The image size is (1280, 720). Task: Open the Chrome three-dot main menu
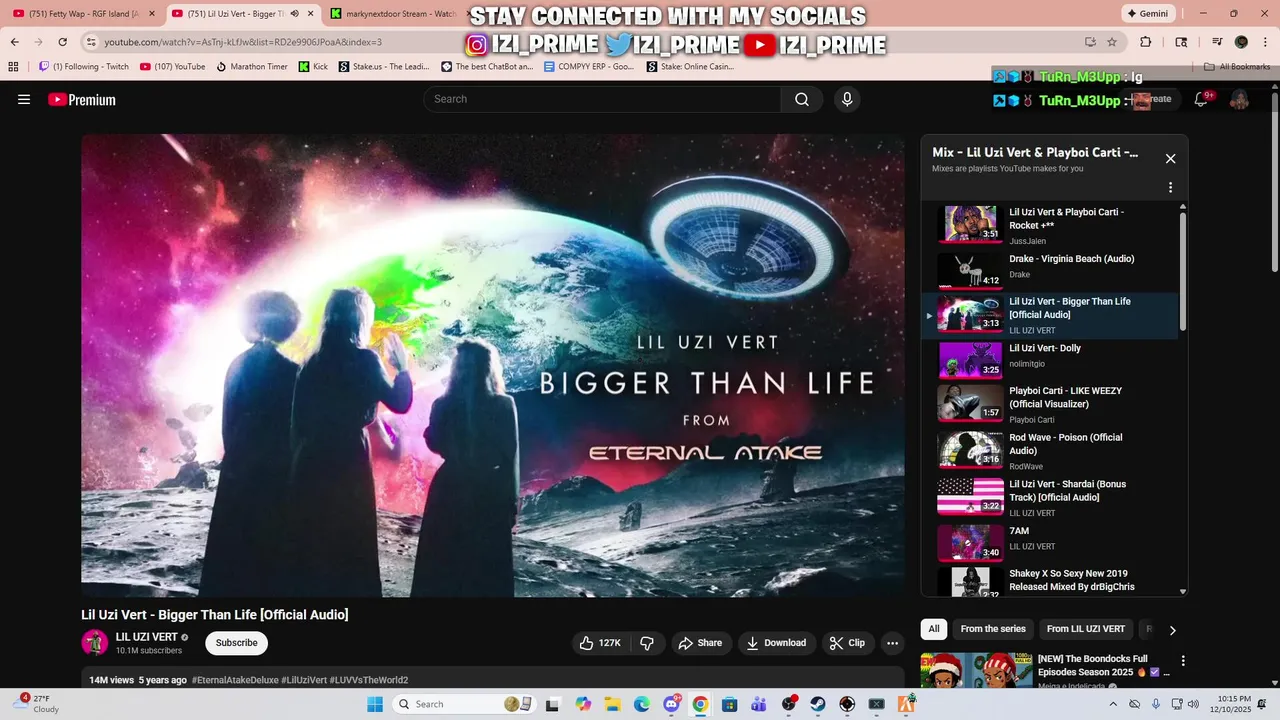click(x=1265, y=42)
